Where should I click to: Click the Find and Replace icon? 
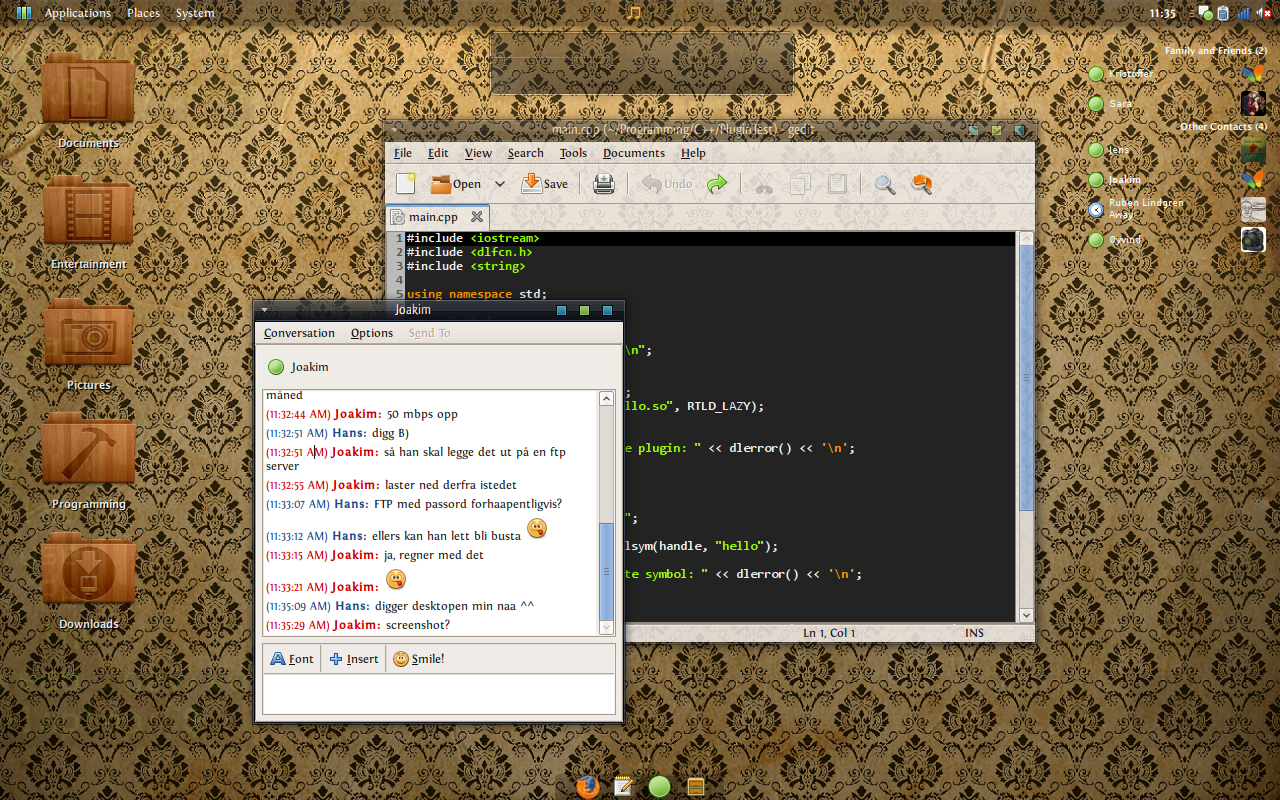pyautogui.click(x=921, y=184)
